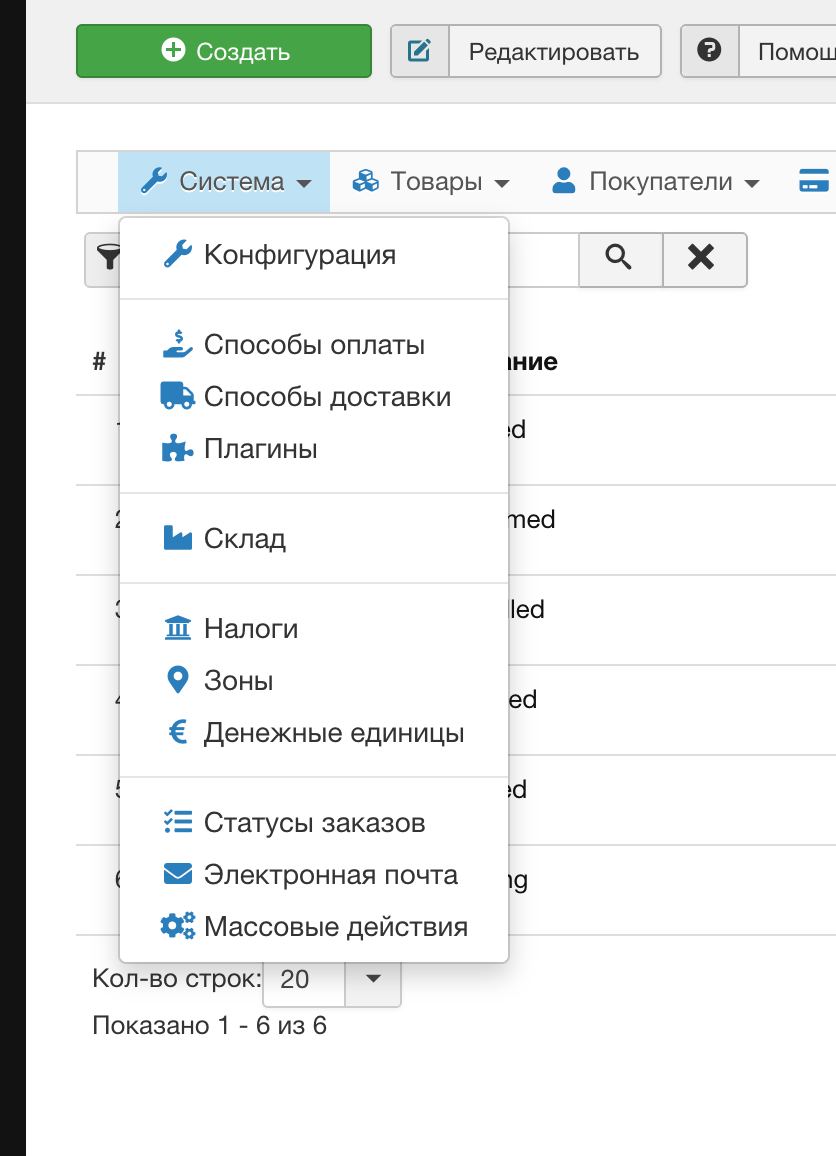Select Статусы заказов menu entry
The height and width of the screenshot is (1156, 836).
tap(314, 823)
